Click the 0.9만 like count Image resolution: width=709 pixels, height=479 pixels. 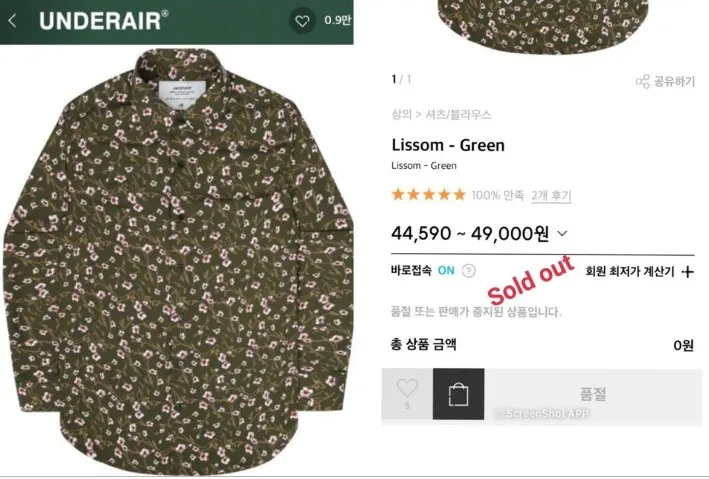tap(337, 20)
